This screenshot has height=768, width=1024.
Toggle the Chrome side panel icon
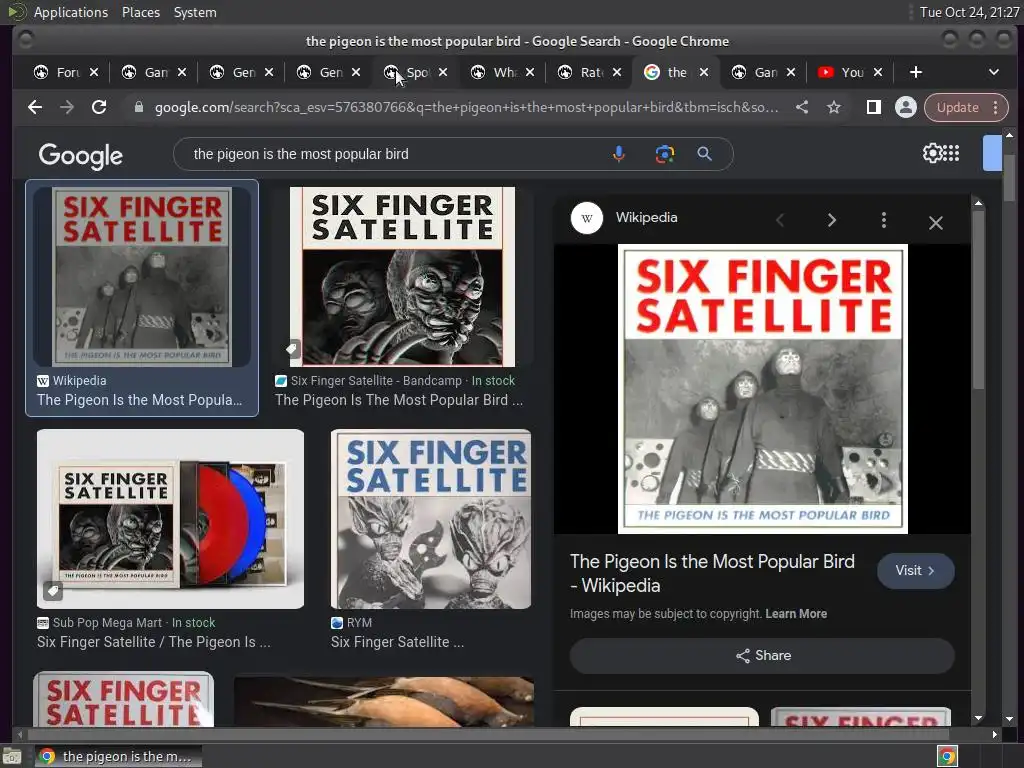click(873, 107)
